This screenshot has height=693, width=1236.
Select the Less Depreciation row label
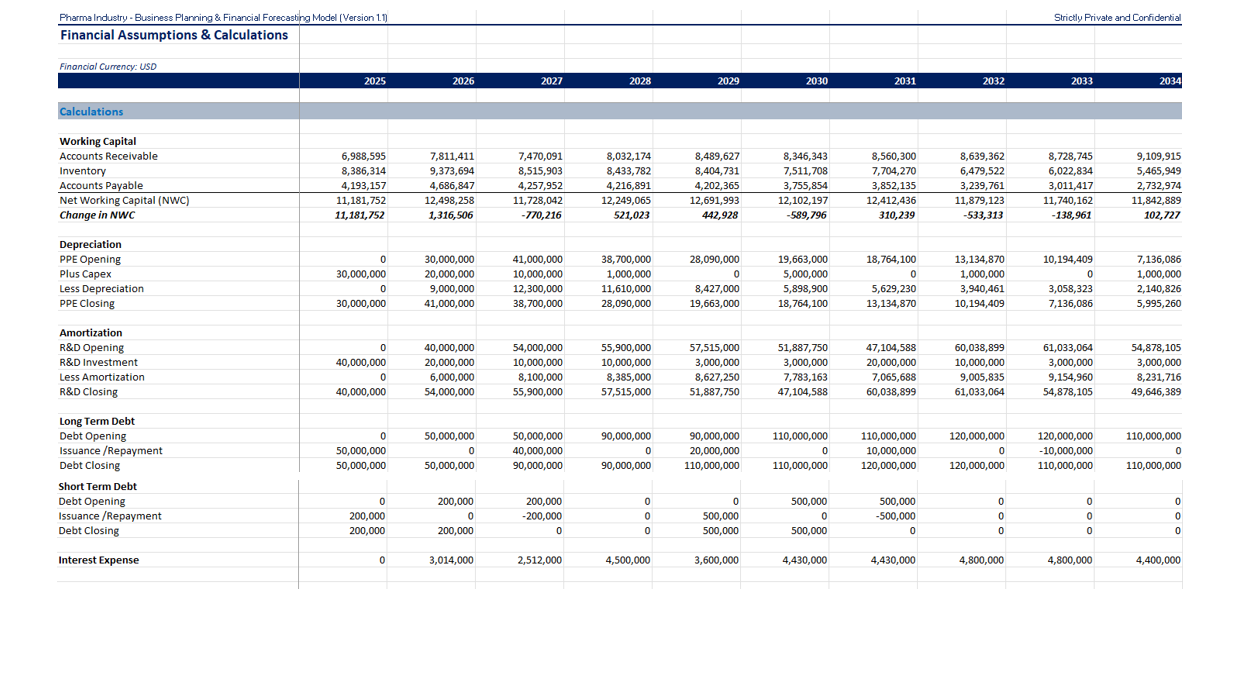101,289
